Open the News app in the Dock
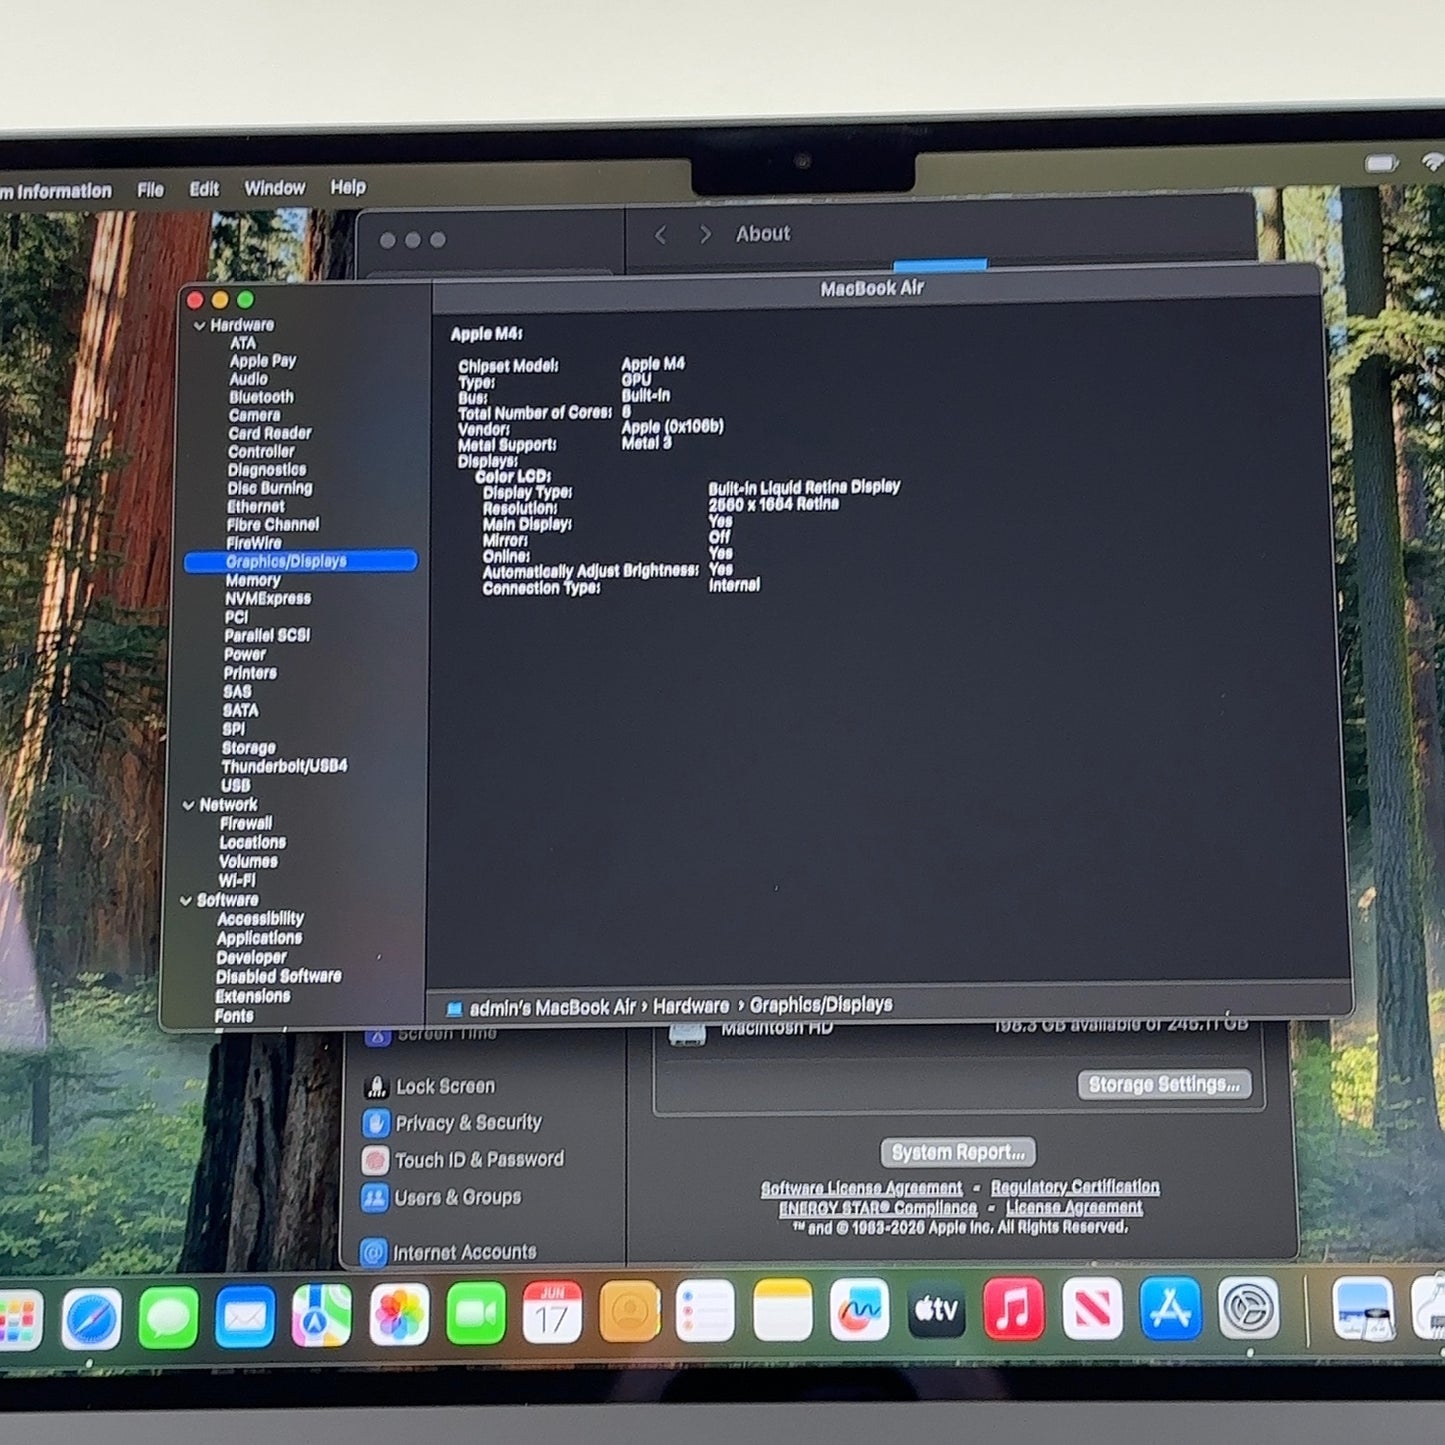Screen dimensions: 1445x1445 (1091, 1307)
